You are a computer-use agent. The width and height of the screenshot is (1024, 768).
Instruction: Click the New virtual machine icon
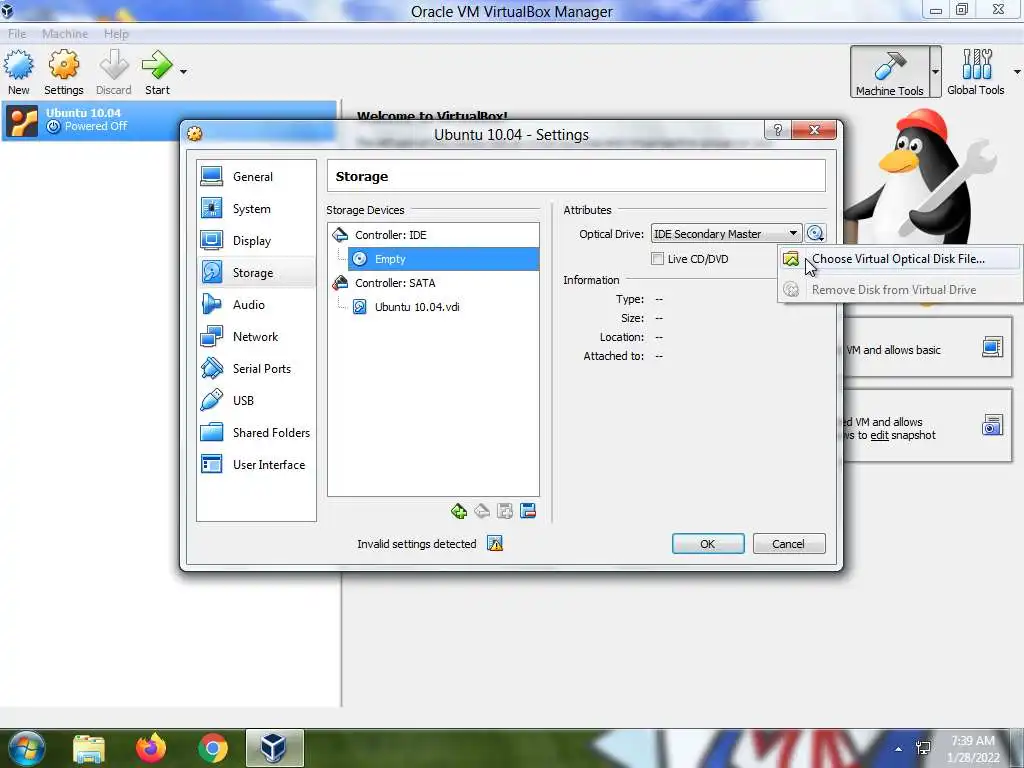point(19,72)
